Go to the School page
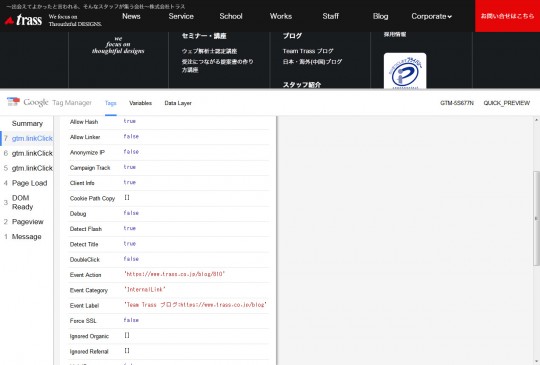Image resolution: width=540 pixels, height=365 pixels. point(231,16)
